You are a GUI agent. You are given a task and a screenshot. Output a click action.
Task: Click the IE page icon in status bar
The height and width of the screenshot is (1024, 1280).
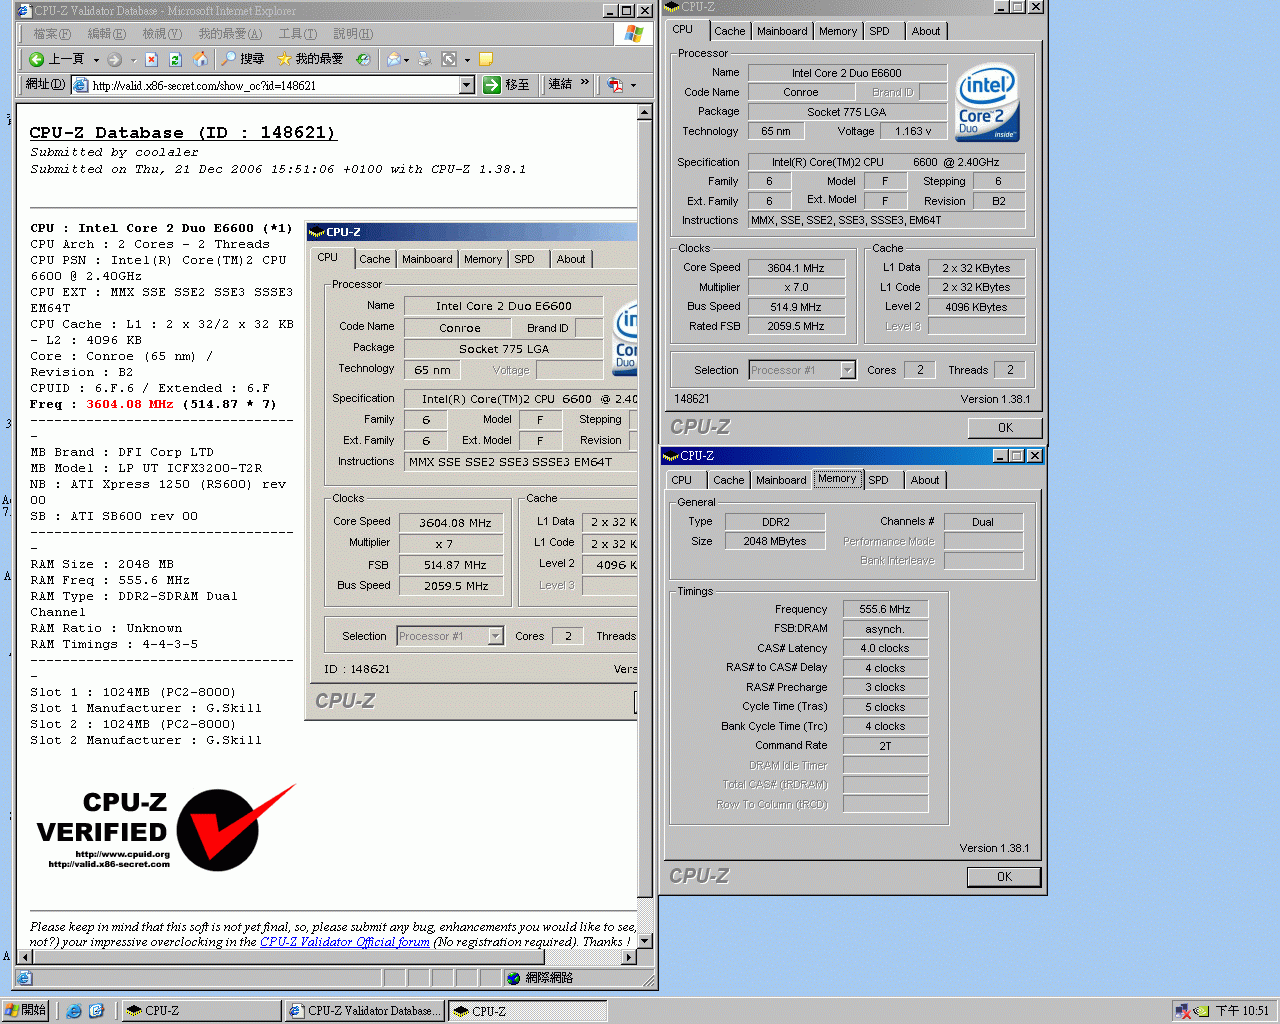point(25,978)
